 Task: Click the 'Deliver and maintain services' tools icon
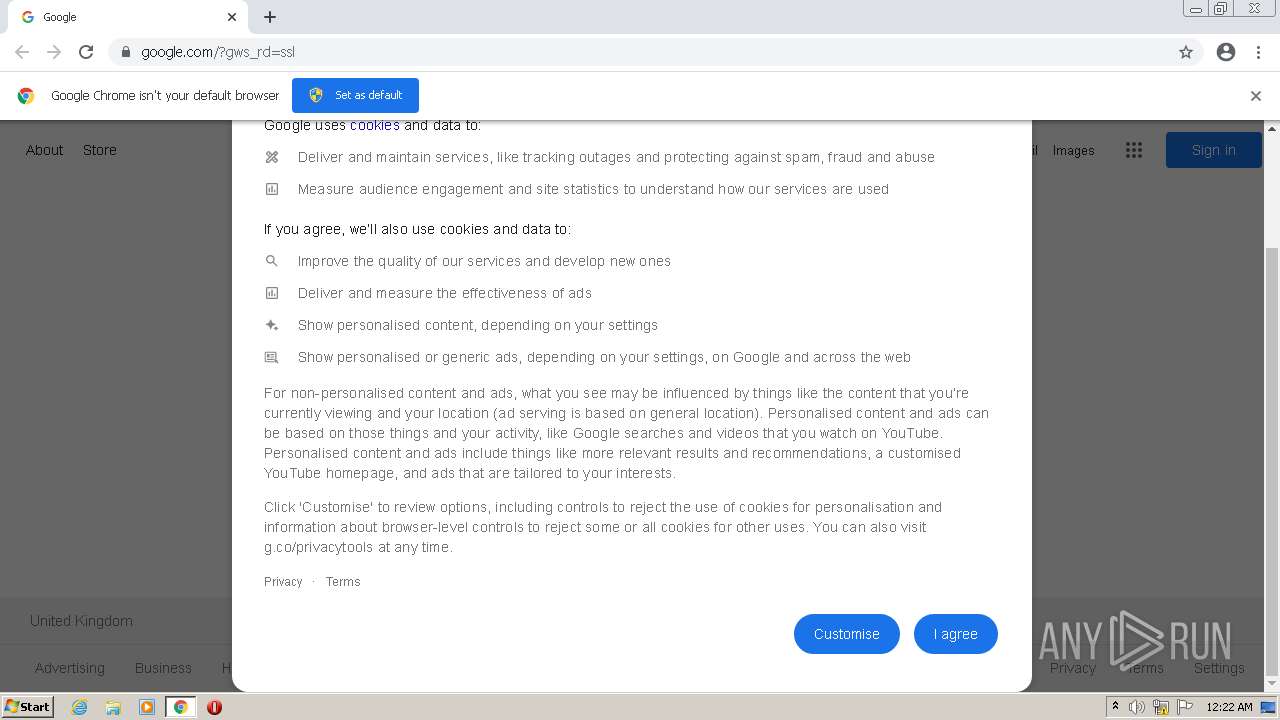point(271,157)
